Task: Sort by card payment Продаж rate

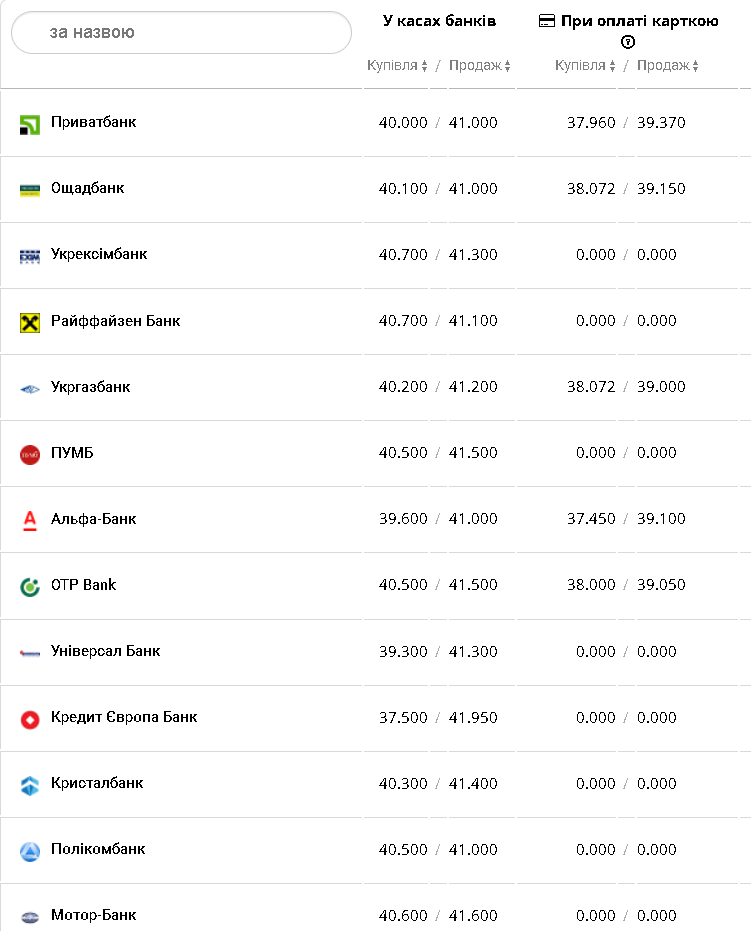Action: click(x=668, y=66)
